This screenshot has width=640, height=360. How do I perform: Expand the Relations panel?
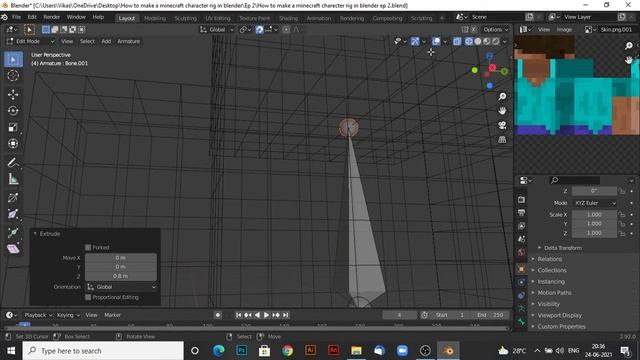pos(549,259)
